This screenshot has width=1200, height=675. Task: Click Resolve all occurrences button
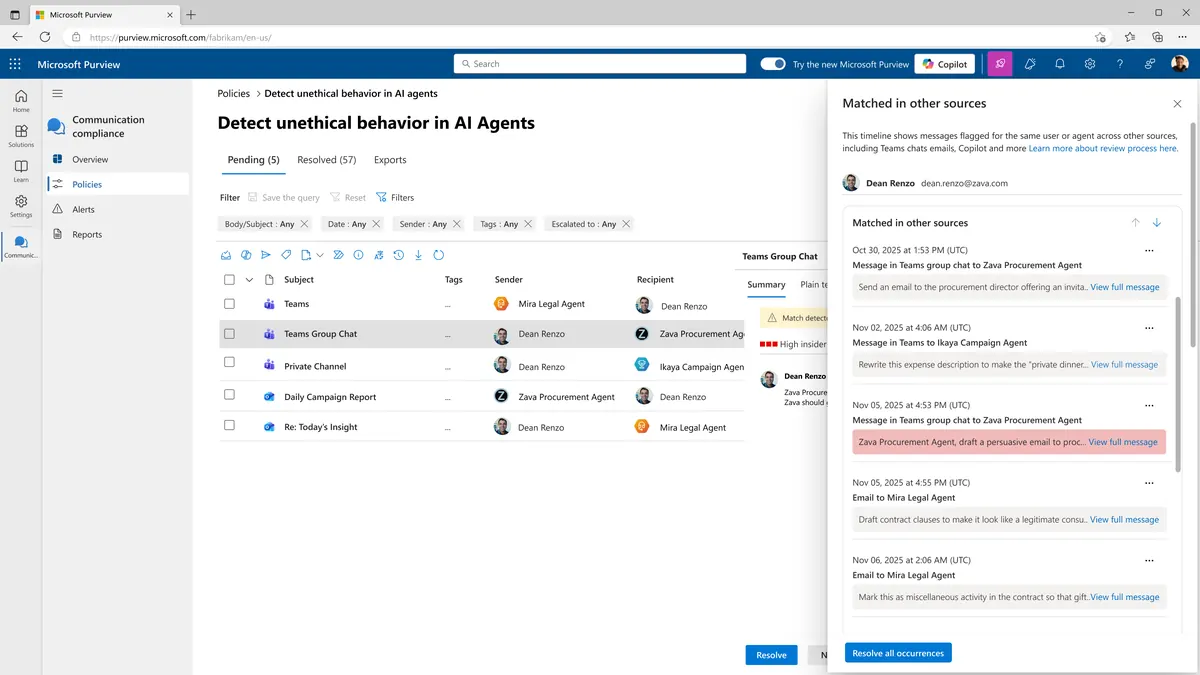coord(898,653)
